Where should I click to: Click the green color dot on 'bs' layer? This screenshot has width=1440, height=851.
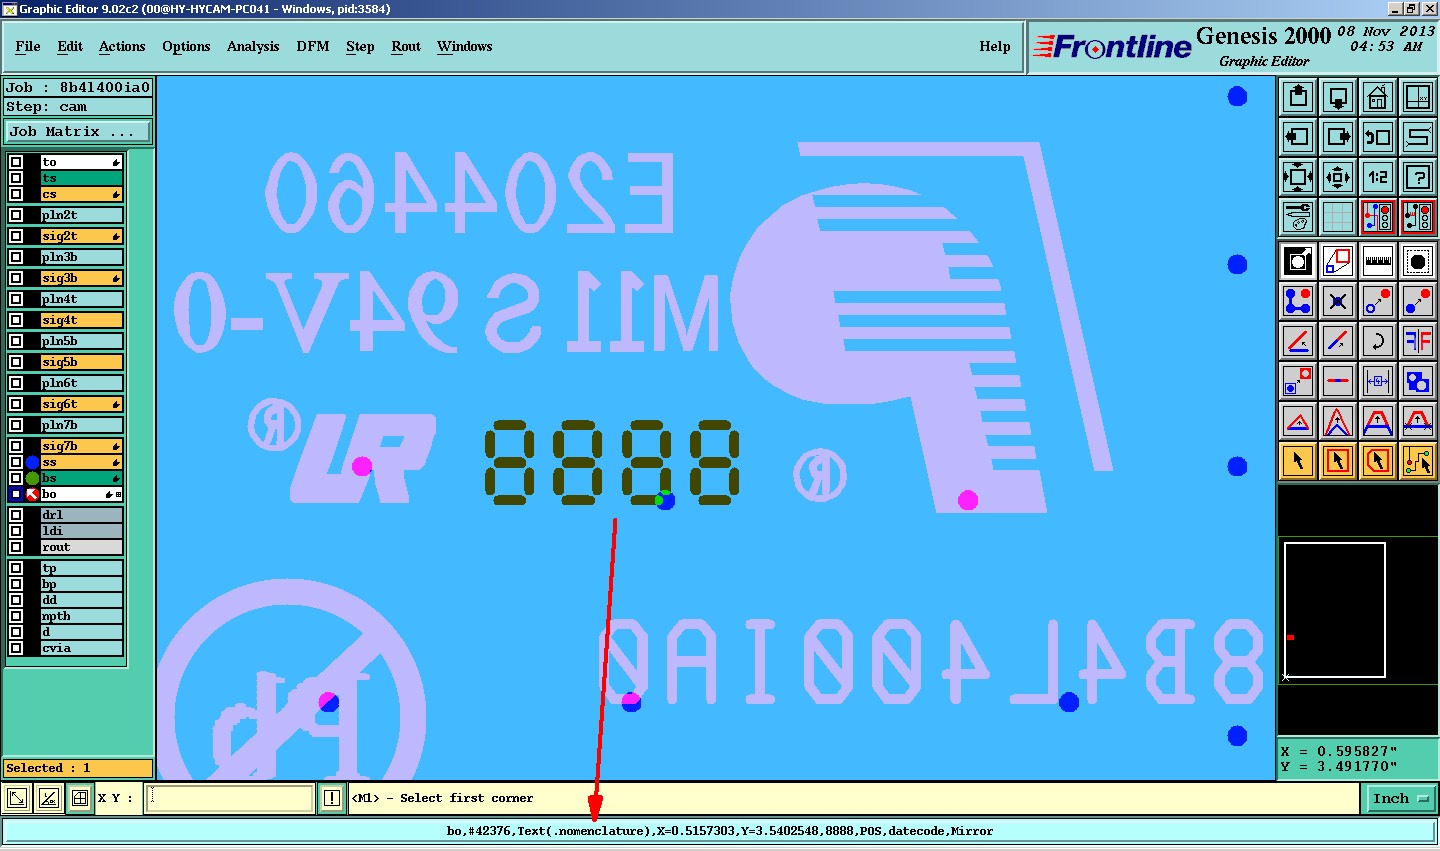click(32, 478)
